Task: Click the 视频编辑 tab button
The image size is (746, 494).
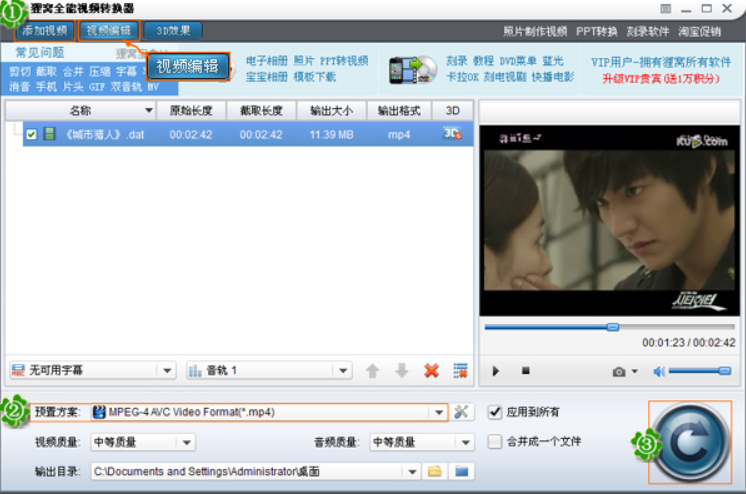Action: pyautogui.click(x=108, y=31)
